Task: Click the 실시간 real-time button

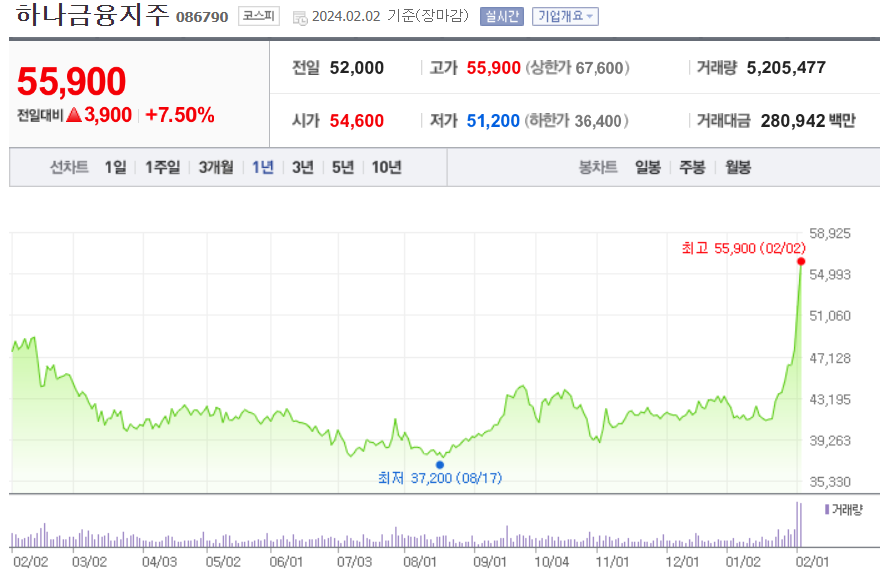Action: click(x=502, y=16)
